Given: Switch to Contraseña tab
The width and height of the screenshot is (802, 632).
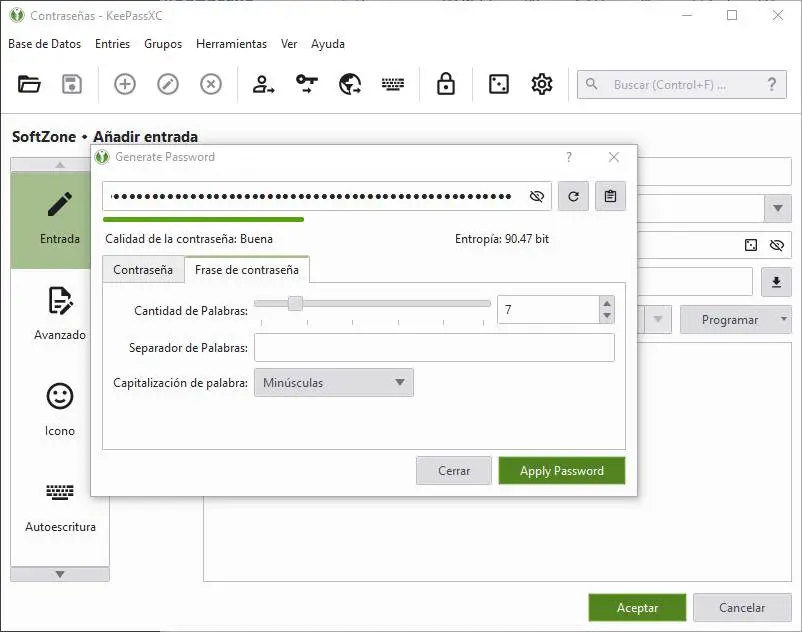Looking at the screenshot, I should click(x=143, y=269).
